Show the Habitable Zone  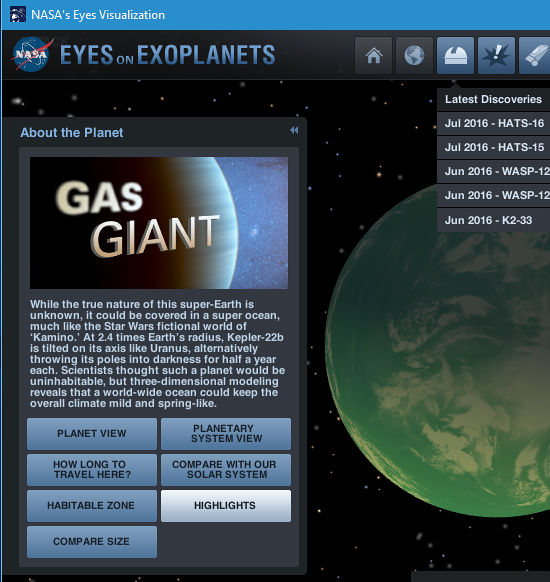click(92, 506)
